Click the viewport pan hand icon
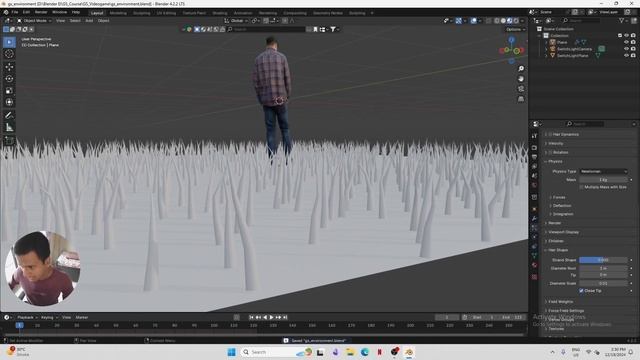The image size is (640, 360). point(521,79)
